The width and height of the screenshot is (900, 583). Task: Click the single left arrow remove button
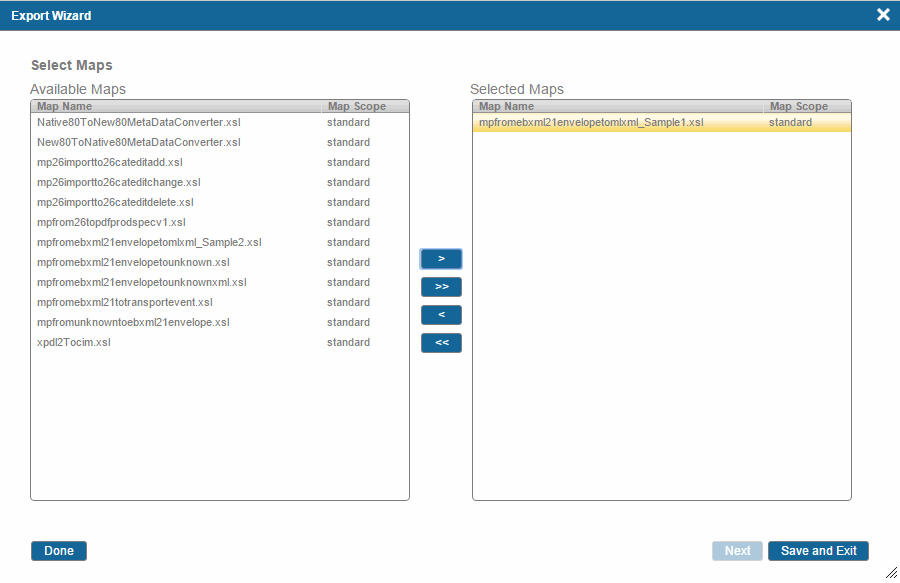(x=441, y=314)
